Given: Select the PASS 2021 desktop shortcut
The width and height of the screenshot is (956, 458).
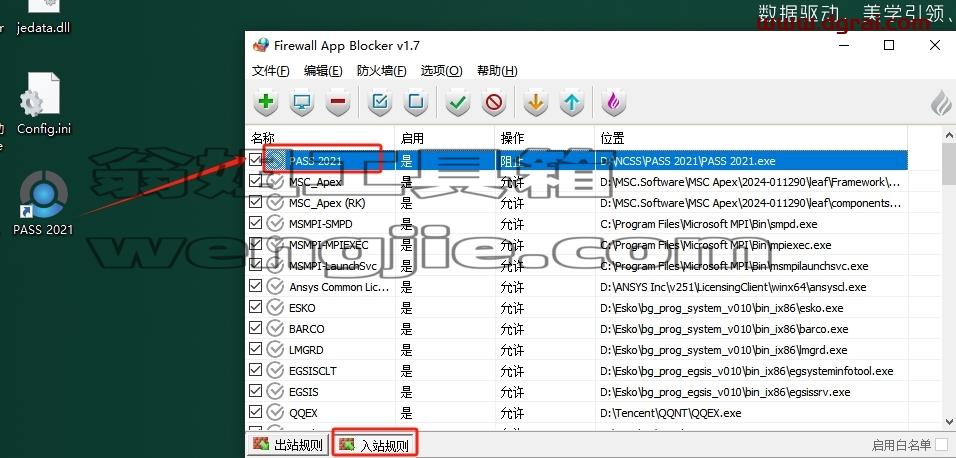Looking at the screenshot, I should [x=43, y=204].
